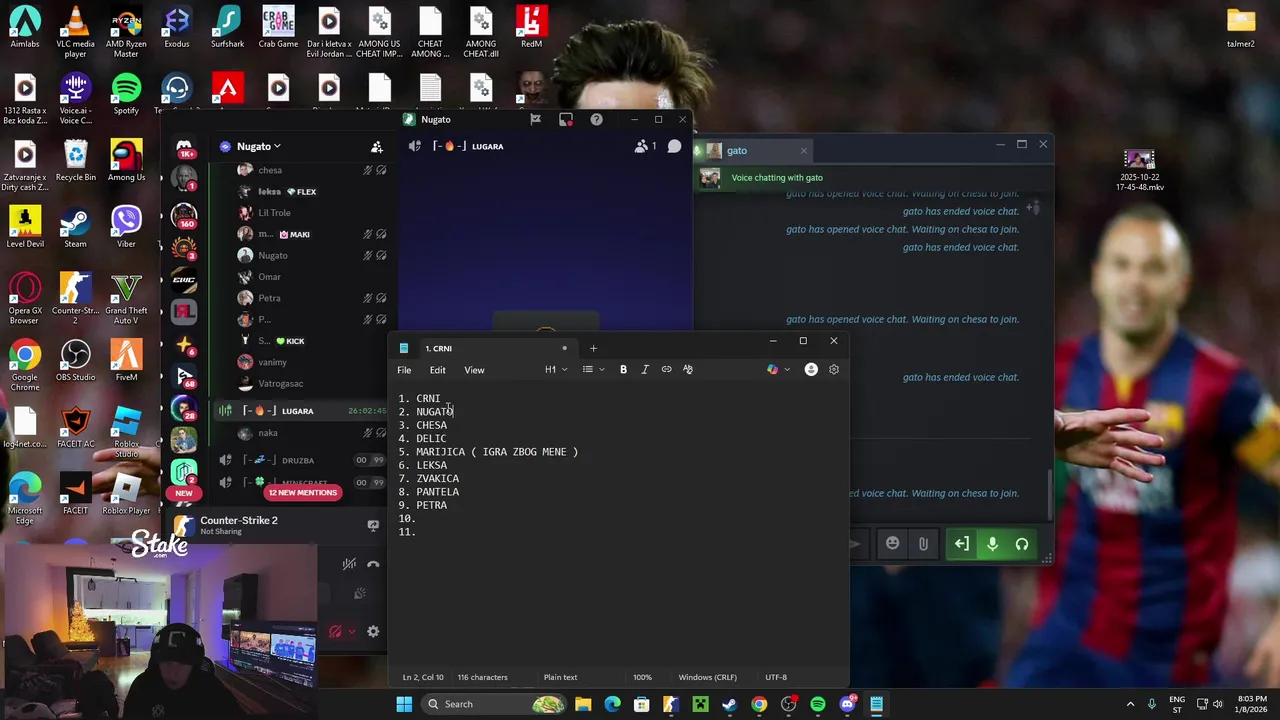Expand Notepad heading H1 dropdown
Viewport: 1280px width, 720px height.
(556, 370)
